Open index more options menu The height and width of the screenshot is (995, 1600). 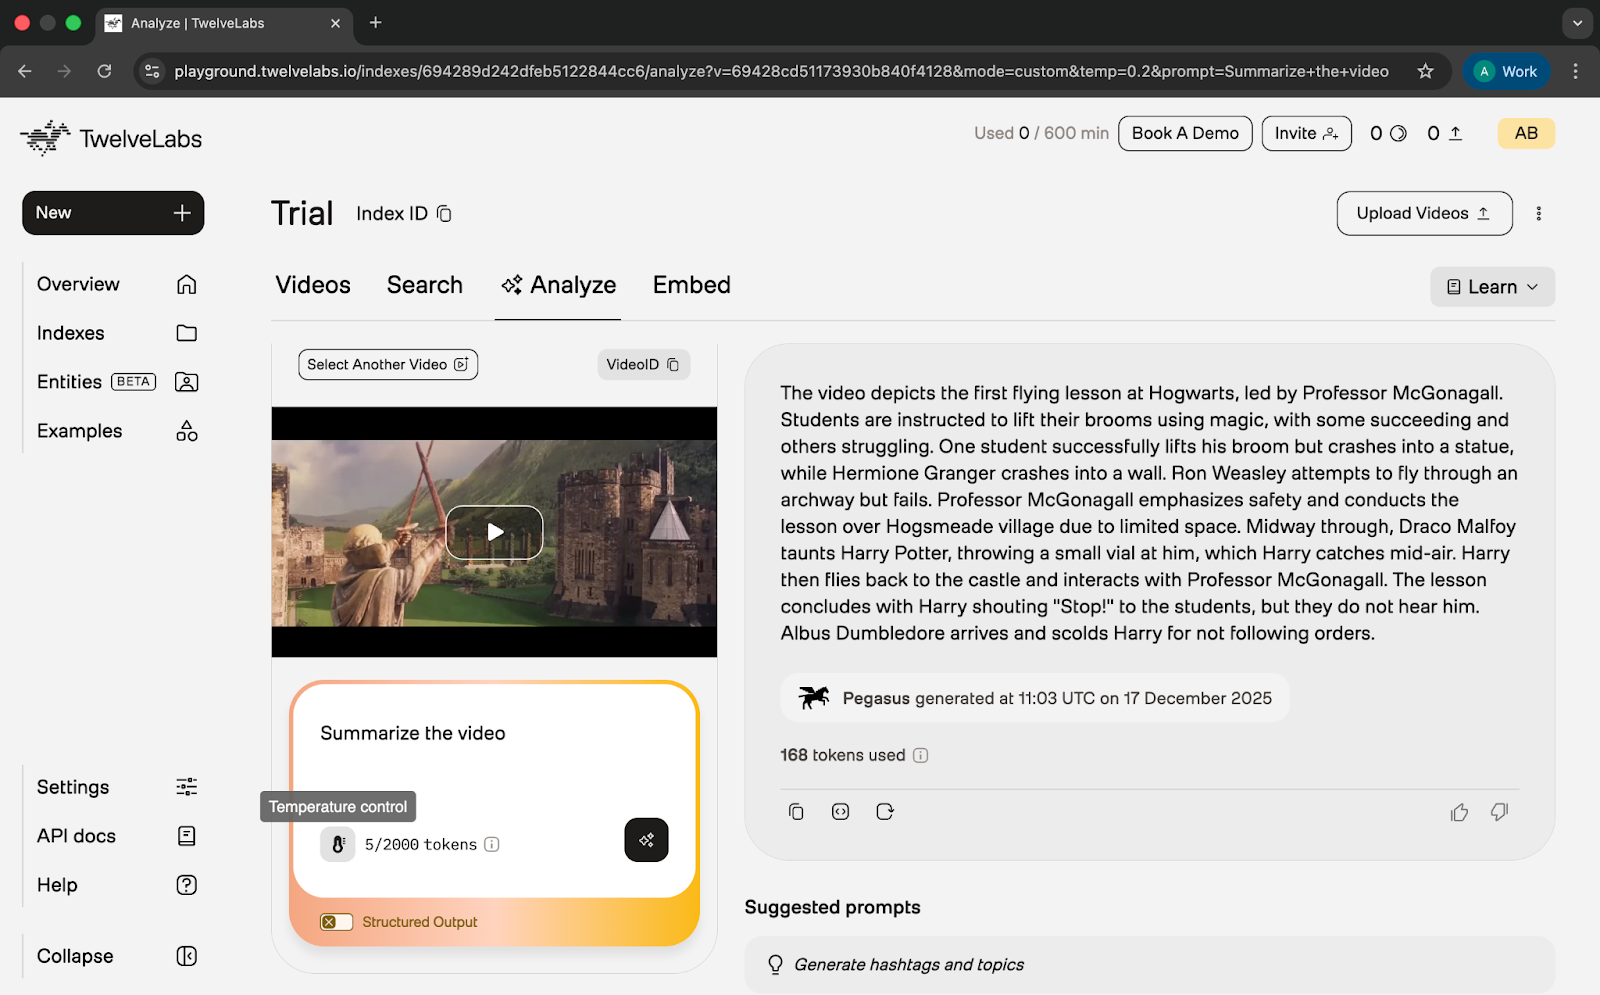(x=1539, y=213)
